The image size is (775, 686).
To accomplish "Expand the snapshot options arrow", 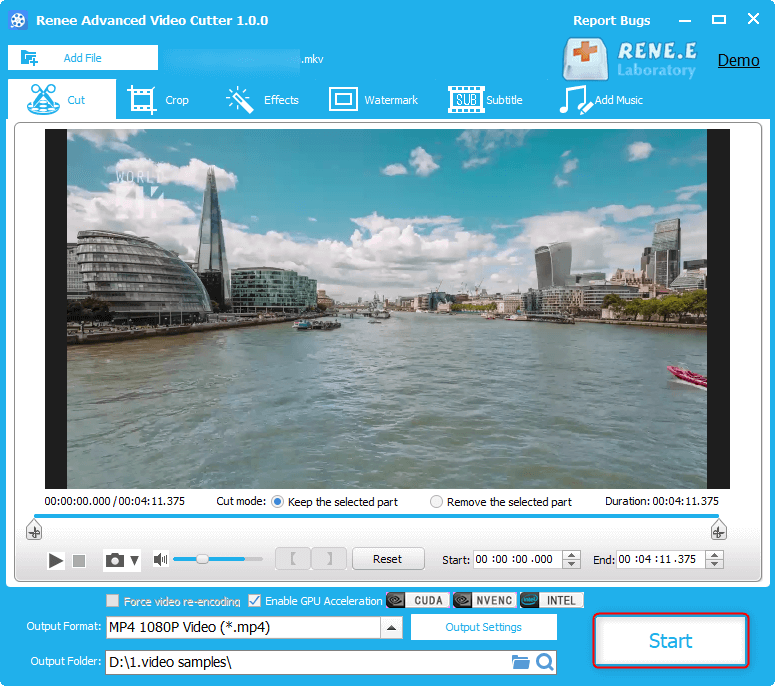I will 134,560.
